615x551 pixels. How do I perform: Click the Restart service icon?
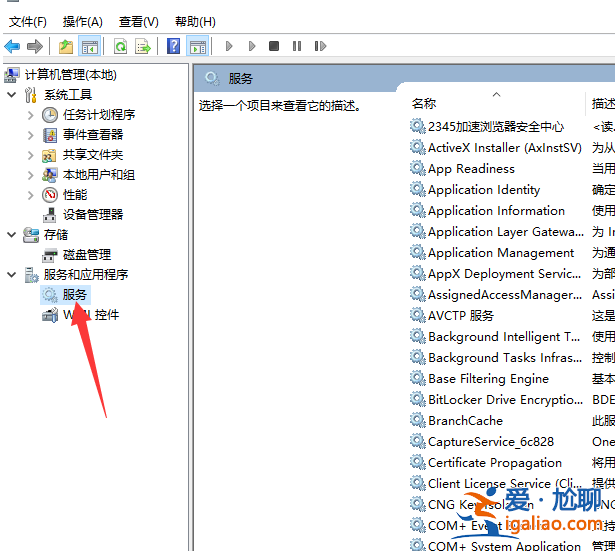click(x=320, y=46)
